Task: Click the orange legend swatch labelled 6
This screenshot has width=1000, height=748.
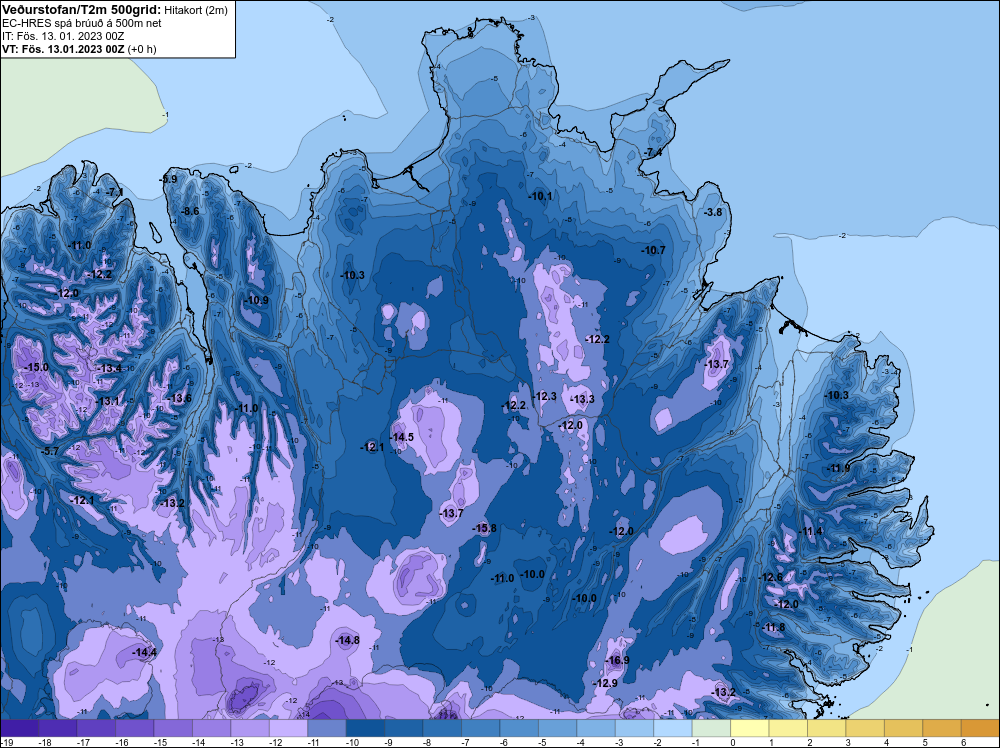Action: click(x=980, y=728)
